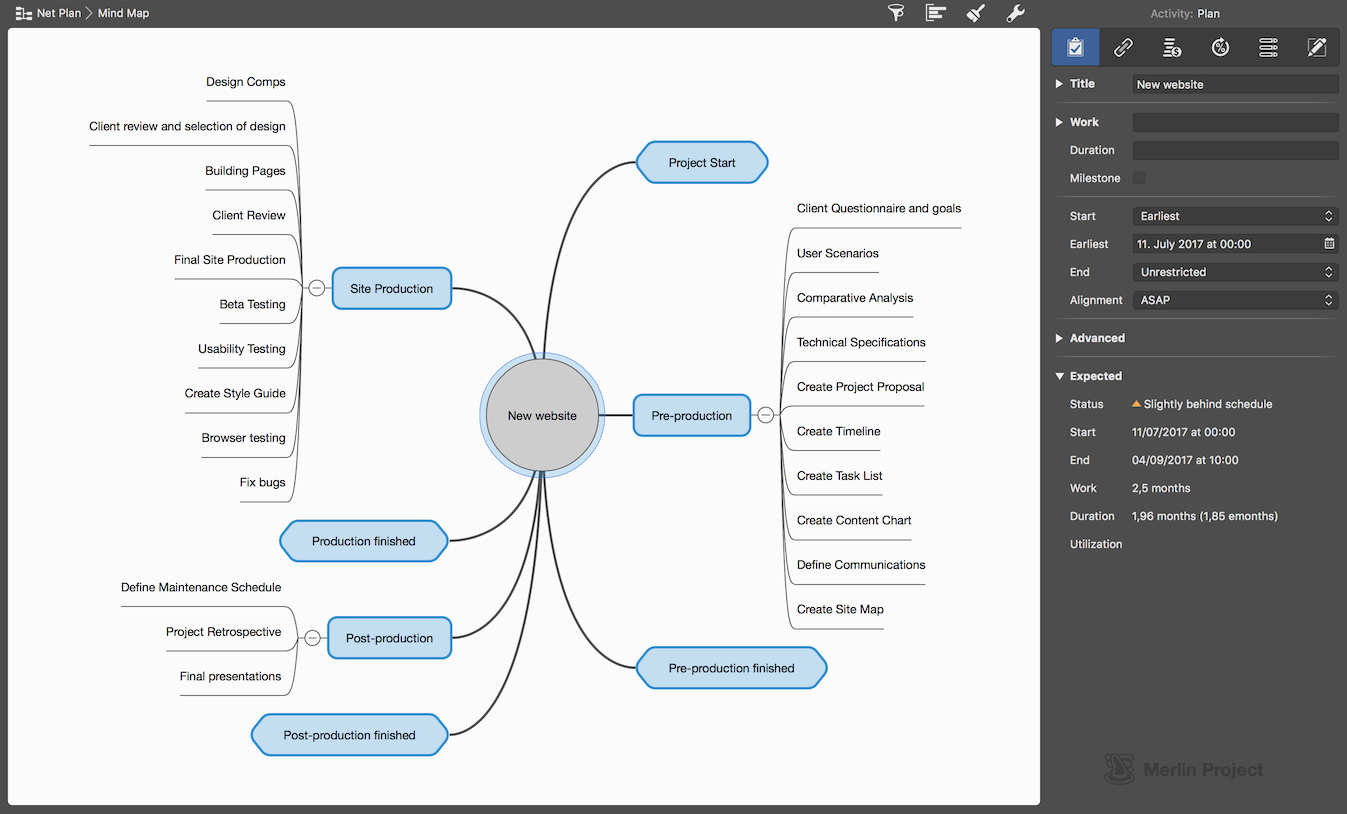The width and height of the screenshot is (1347, 814).
Task: Select the Project Retrospective task
Action: pyautogui.click(x=223, y=632)
